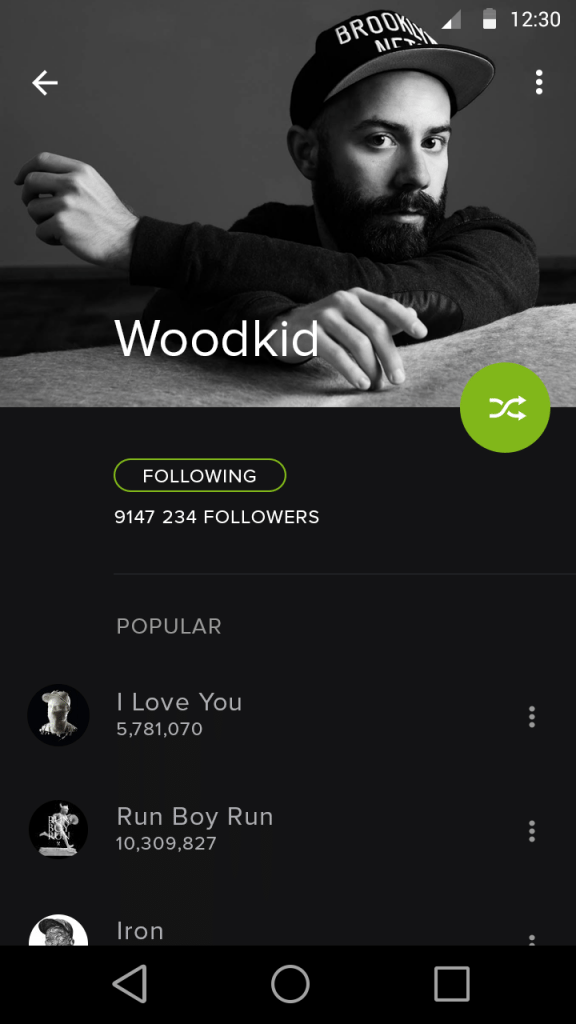The image size is (576, 1024).
Task: Tap the back arrow icon
Action: [45, 83]
